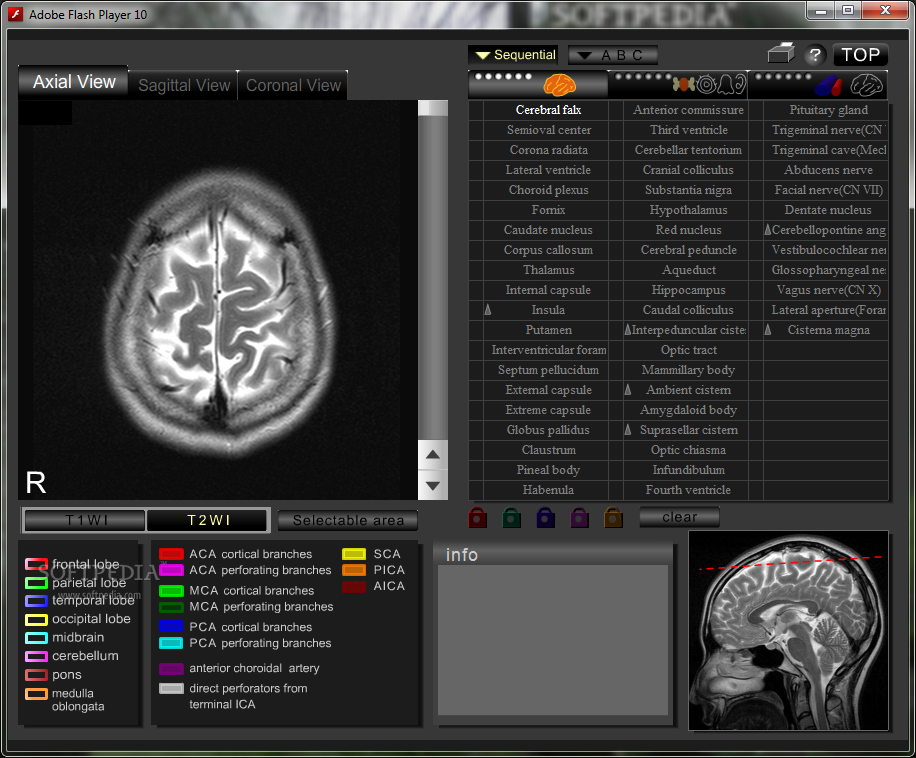
Task: Select Pituitary gland in the list
Action: click(x=828, y=110)
